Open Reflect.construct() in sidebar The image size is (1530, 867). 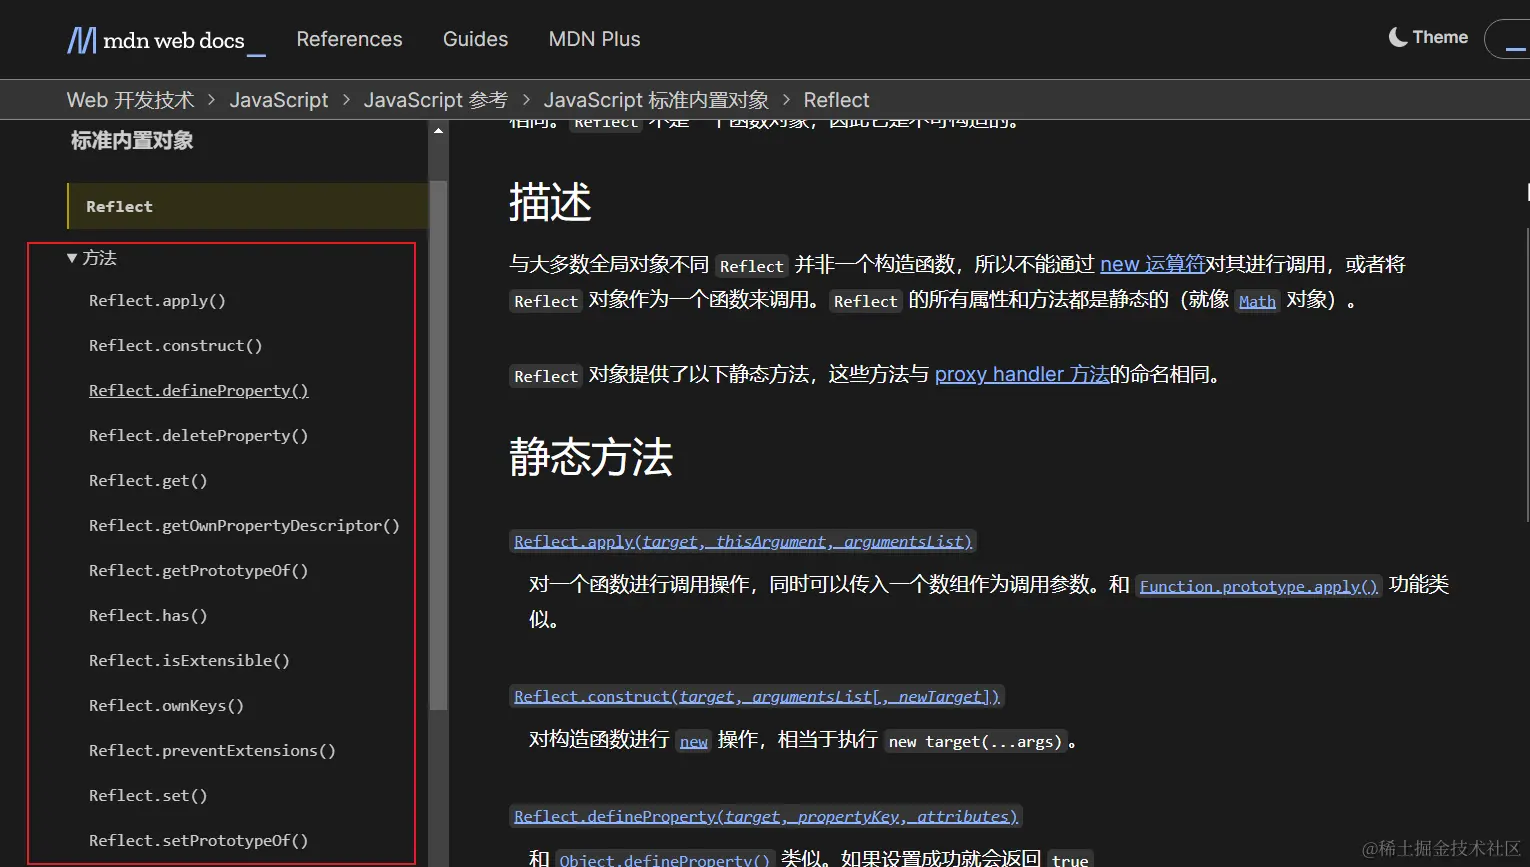coord(175,346)
